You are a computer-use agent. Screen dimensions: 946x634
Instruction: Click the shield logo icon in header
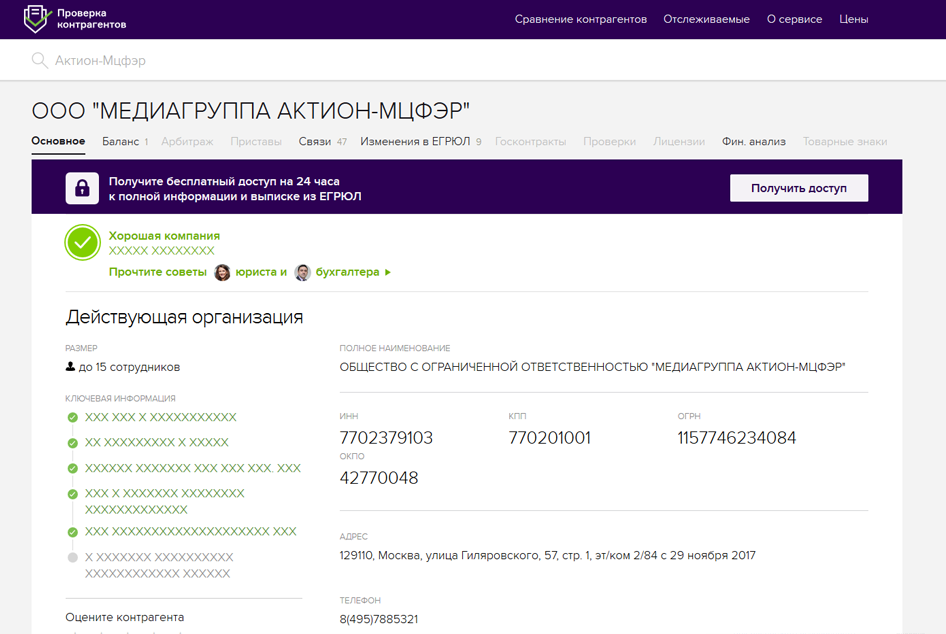pos(36,18)
